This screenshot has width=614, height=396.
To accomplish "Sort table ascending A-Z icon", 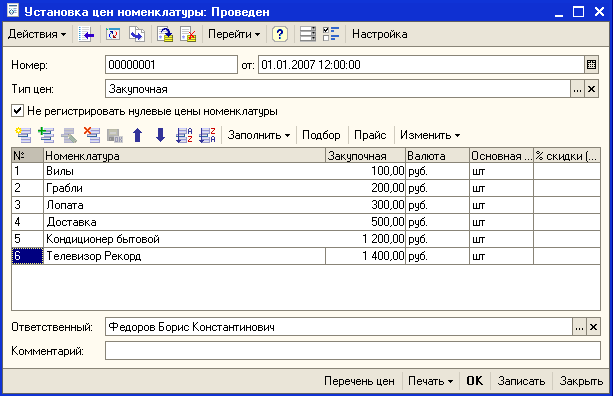I will (x=184, y=135).
